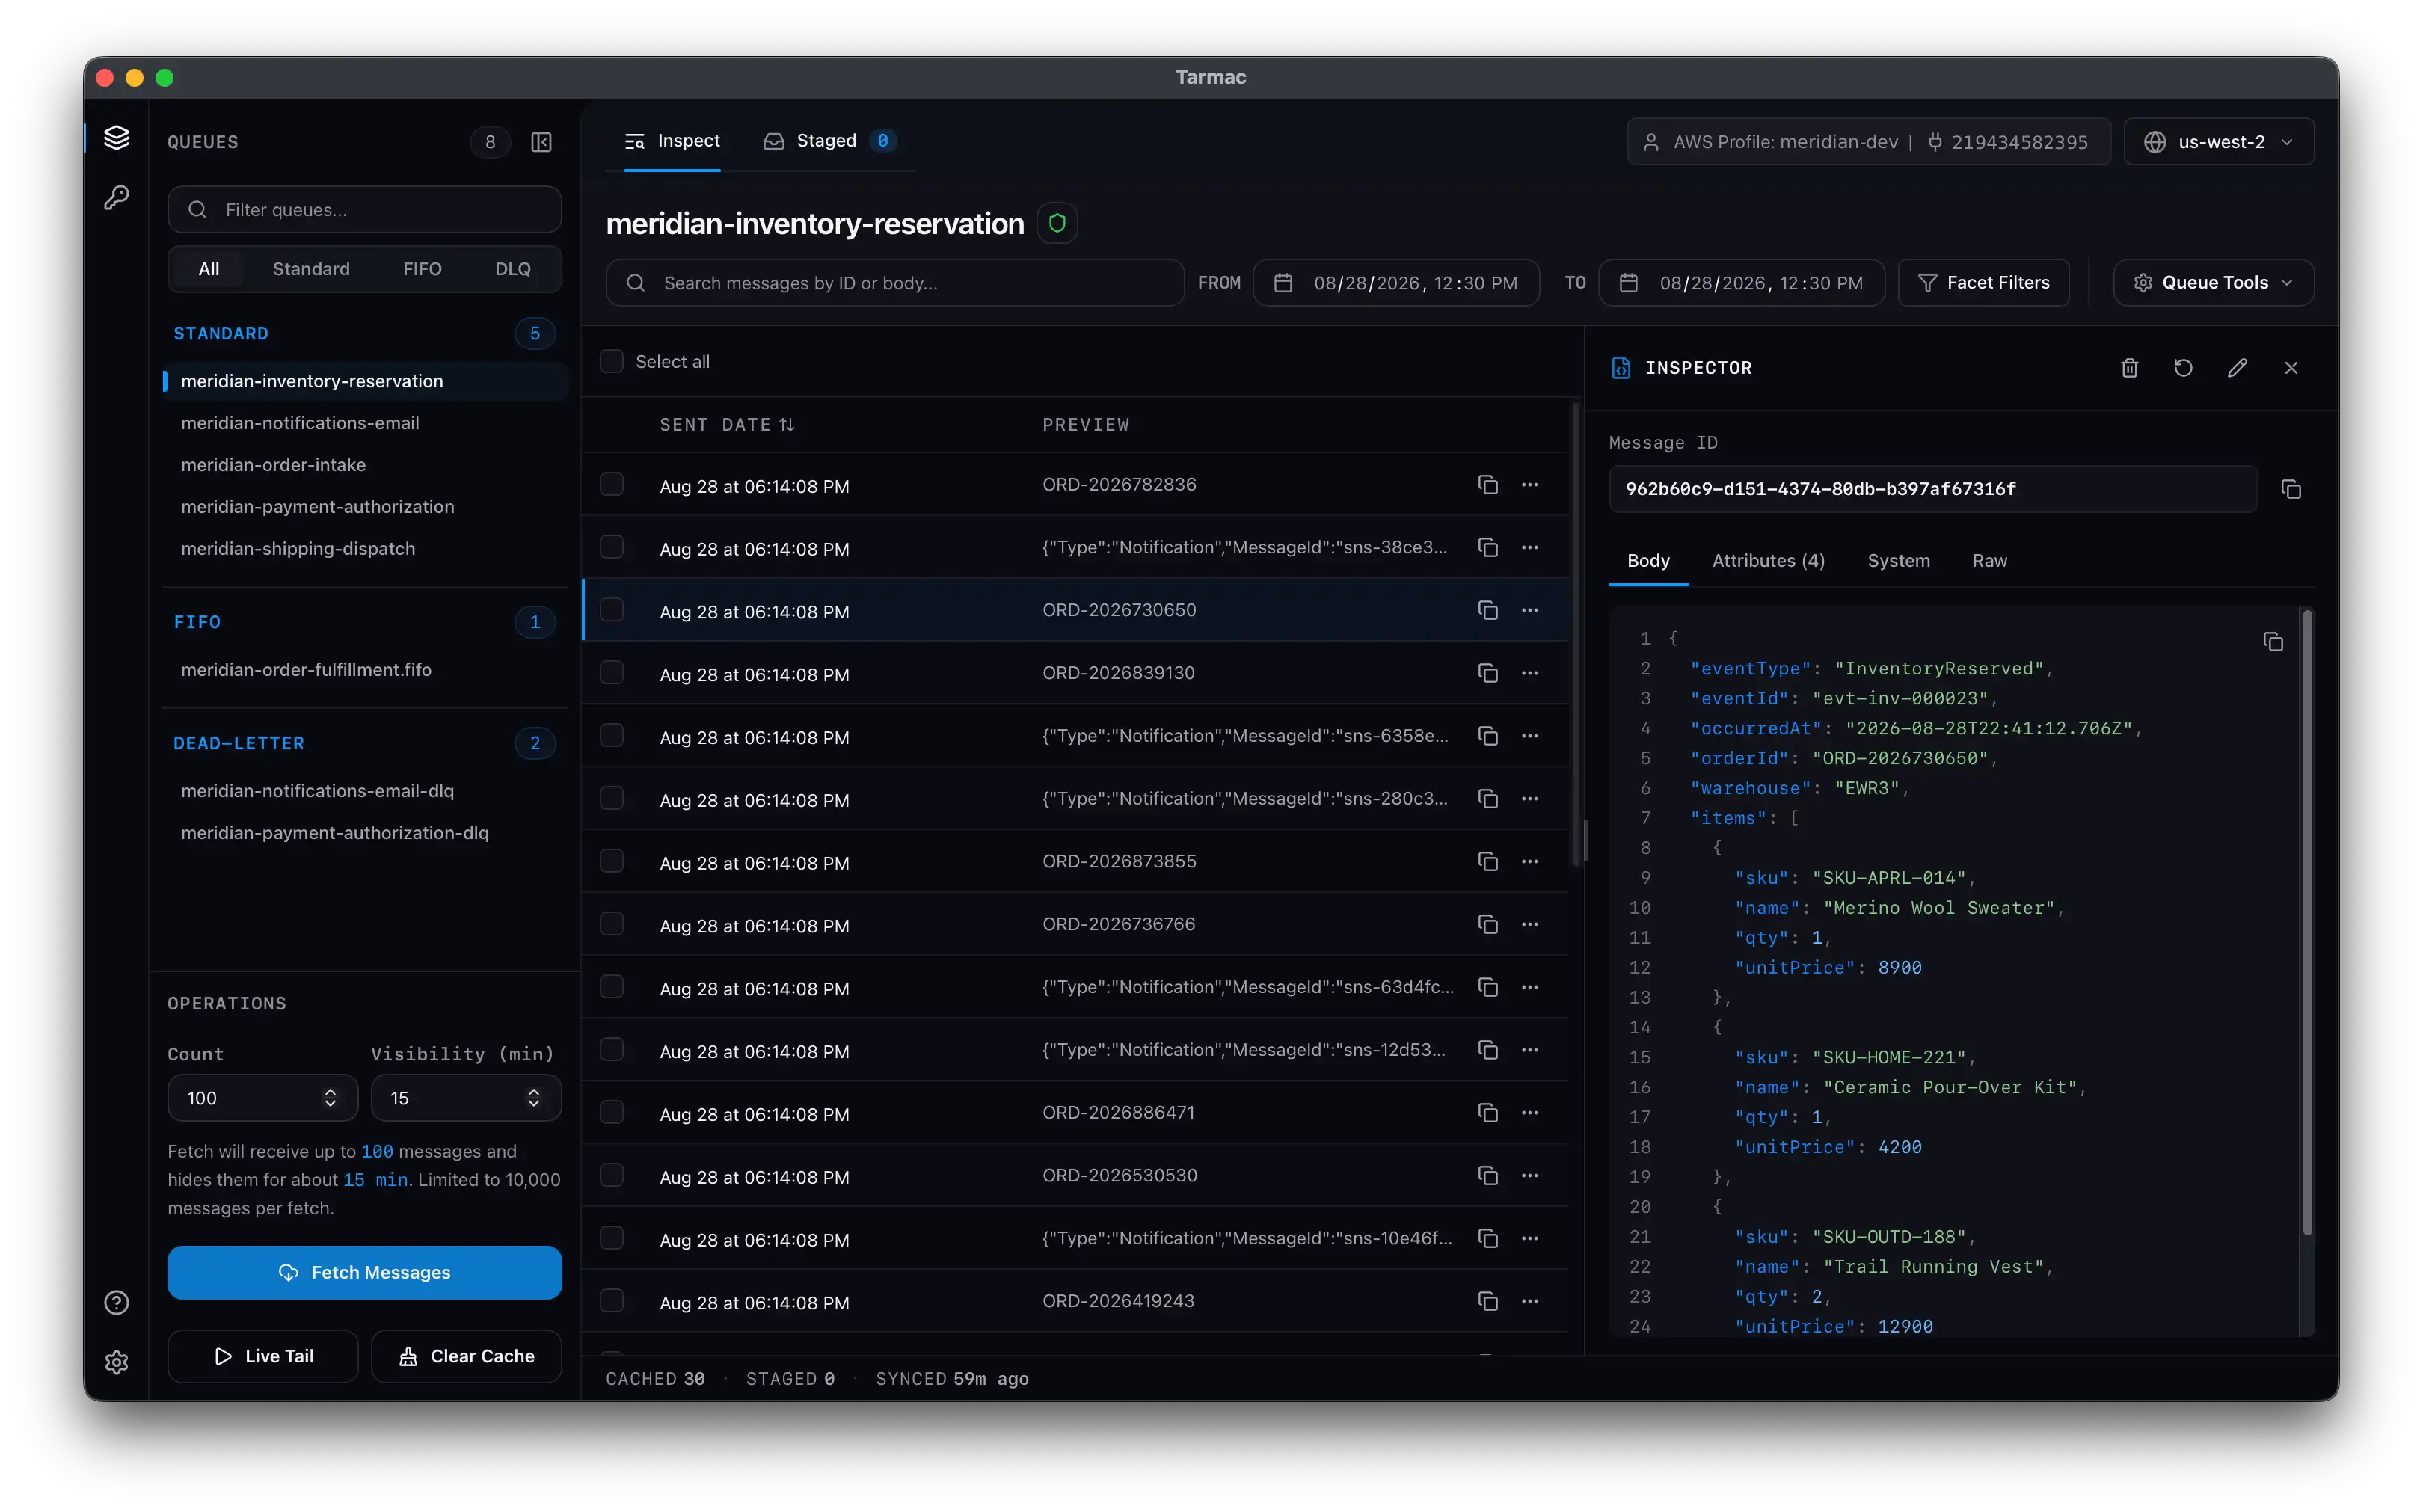Open more options for ORD-2026839130 row
The height and width of the screenshot is (1512, 2423).
click(1530, 673)
